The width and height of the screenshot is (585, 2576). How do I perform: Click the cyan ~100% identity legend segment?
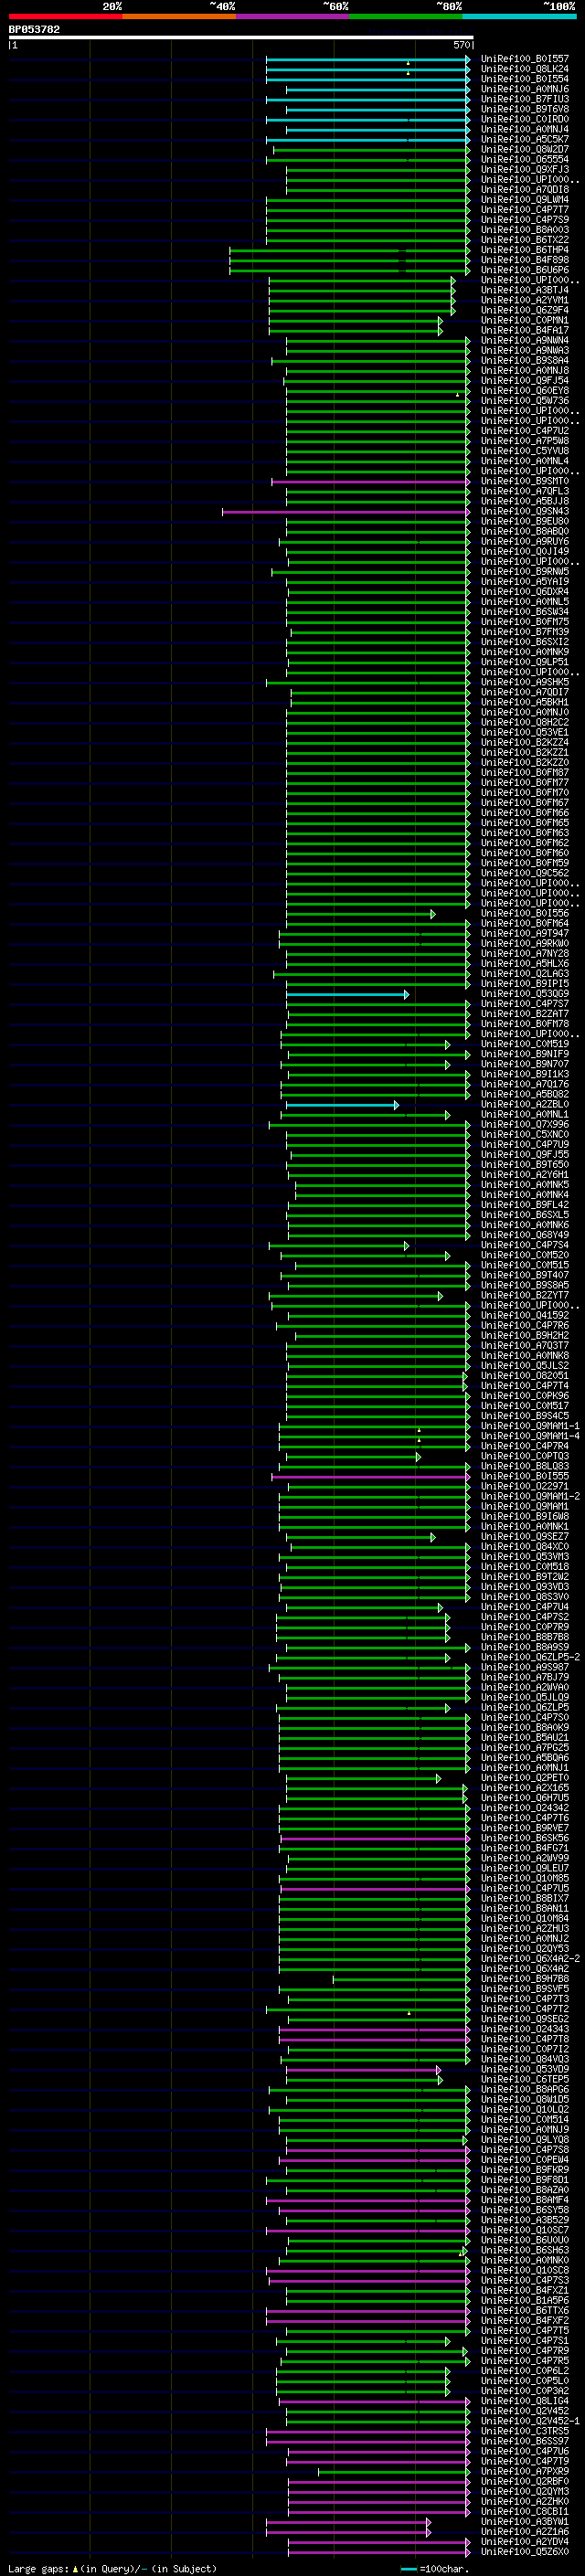click(520, 16)
